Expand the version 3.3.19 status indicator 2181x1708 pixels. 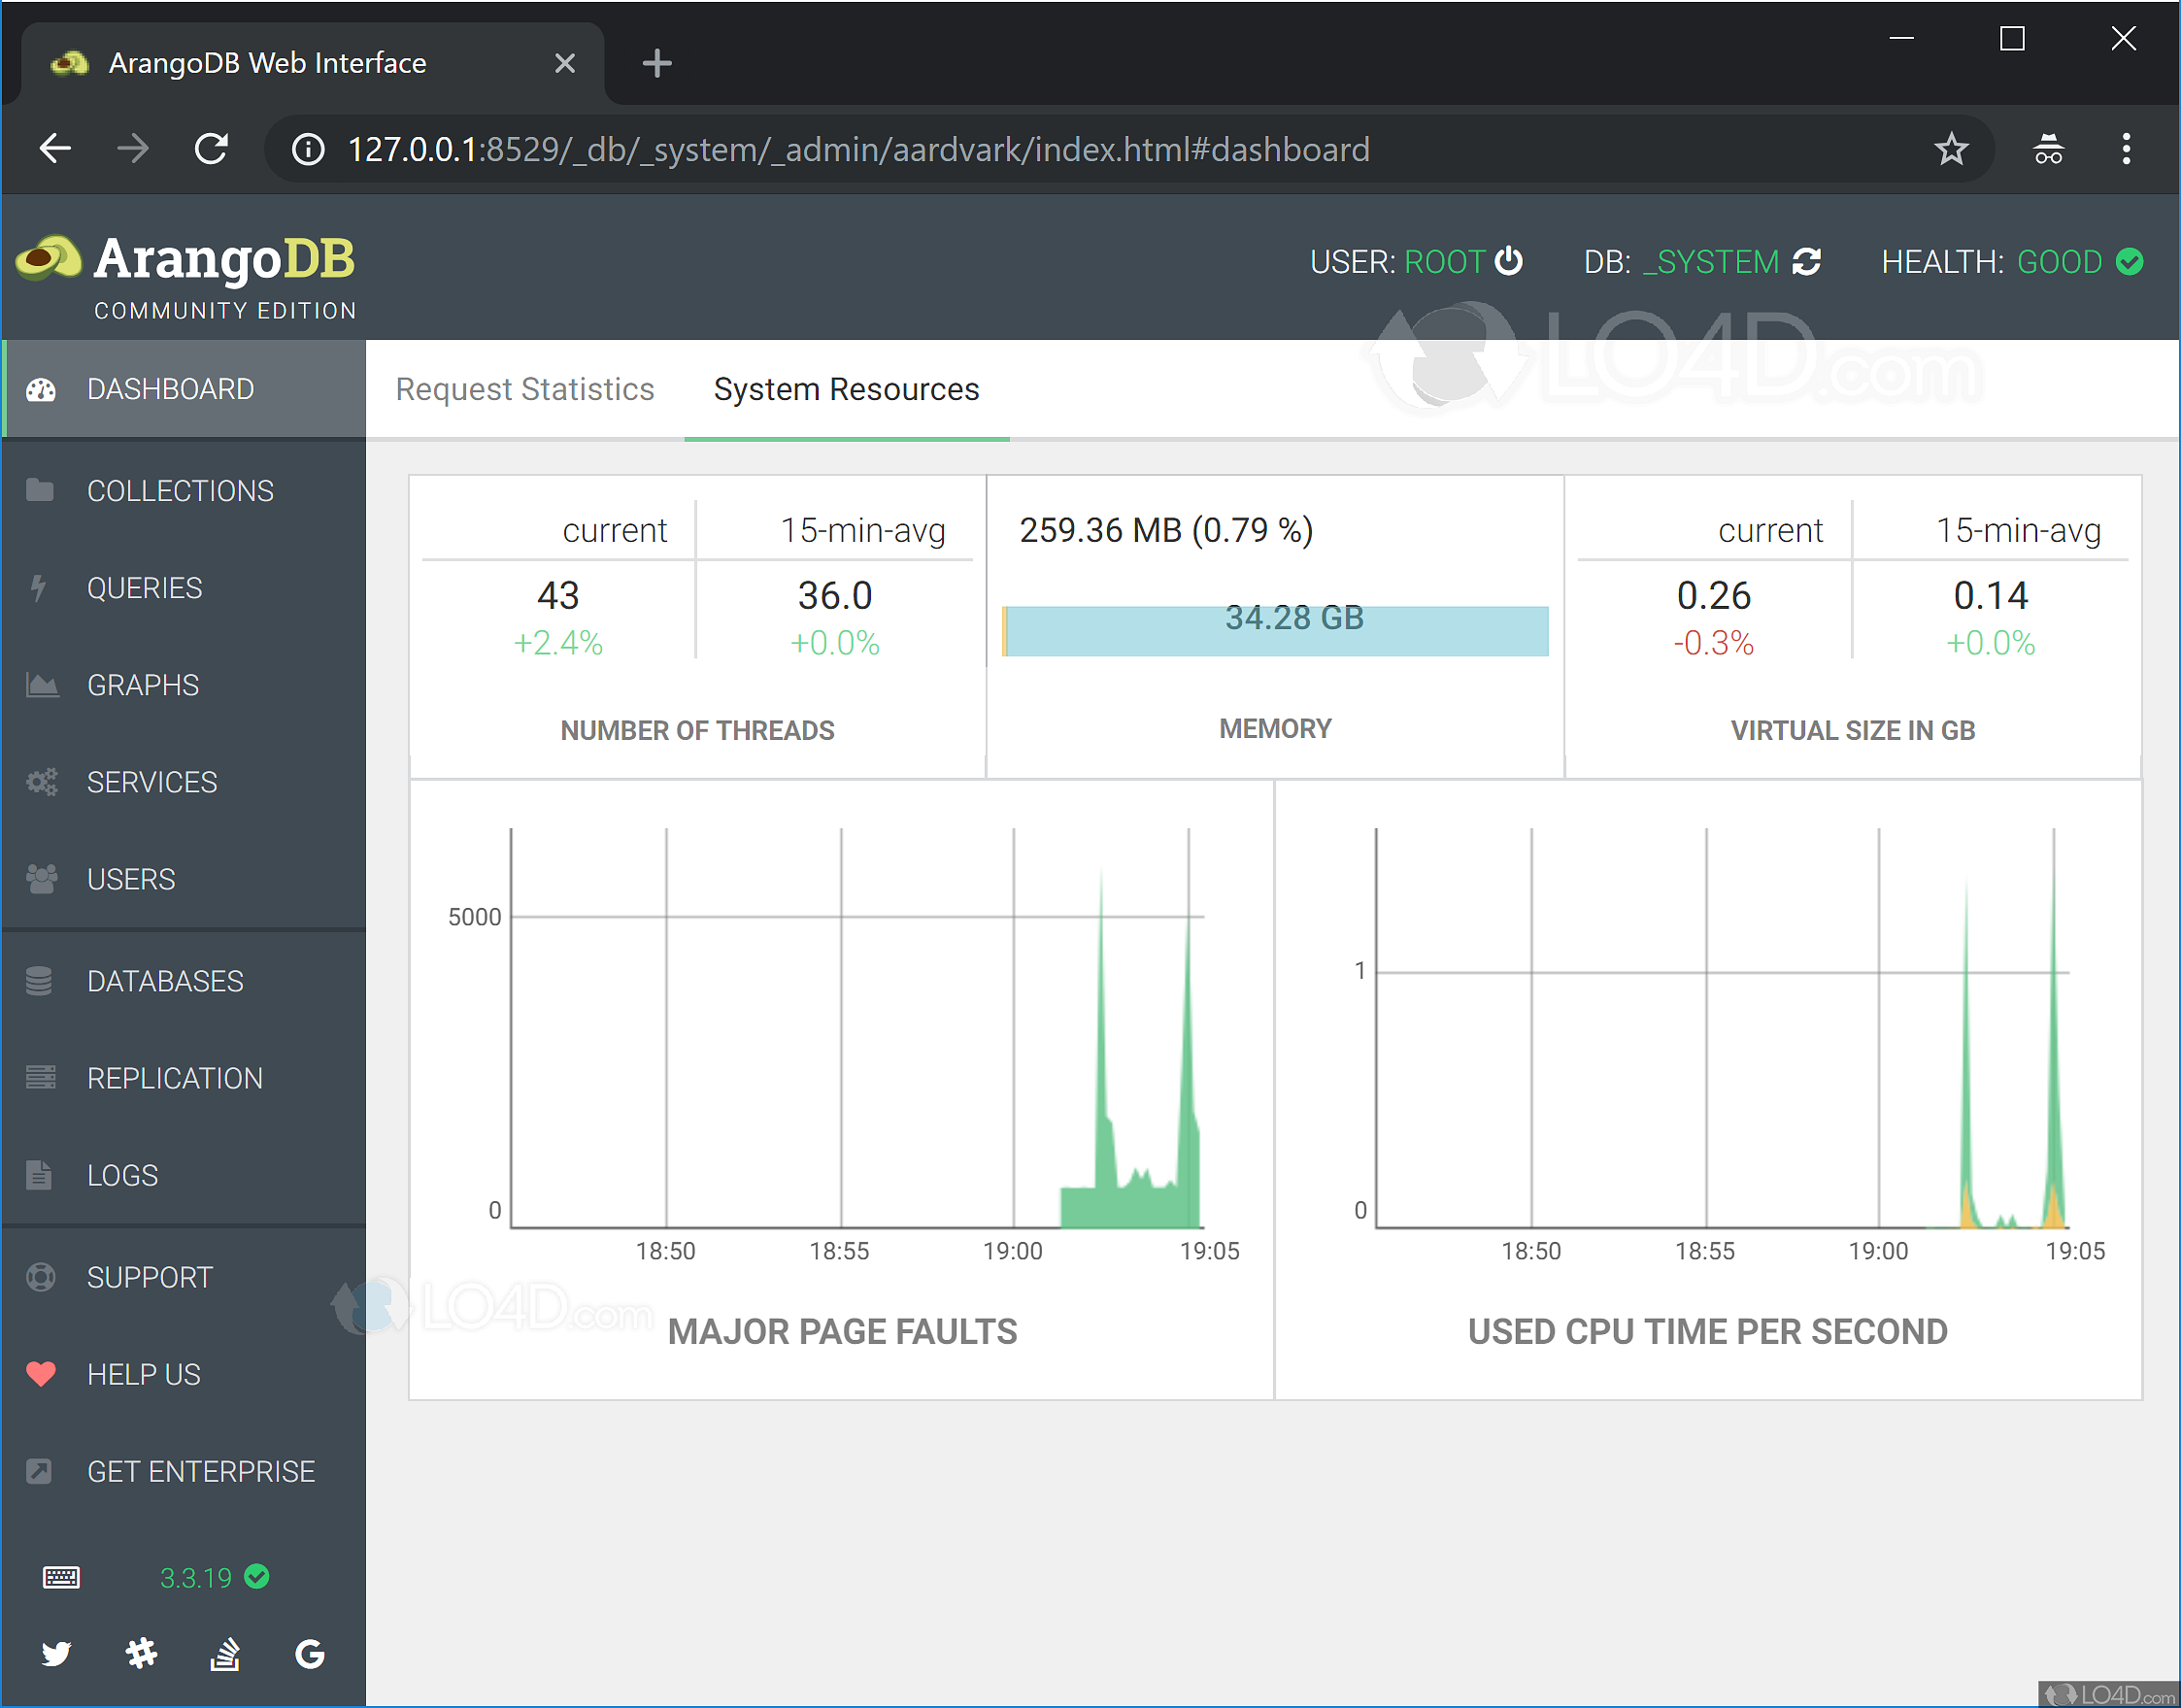click(x=257, y=1577)
